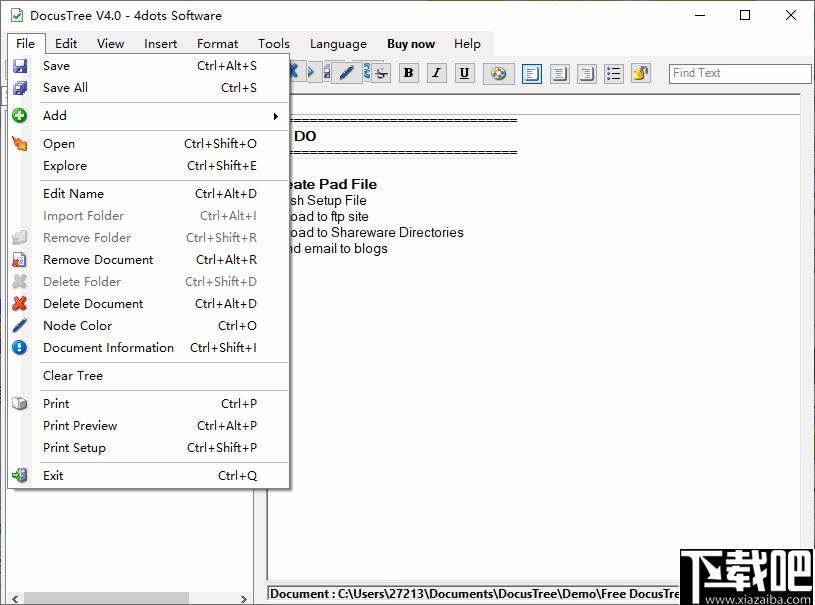Open the Language menu
The image size is (815, 605).
pos(338,44)
